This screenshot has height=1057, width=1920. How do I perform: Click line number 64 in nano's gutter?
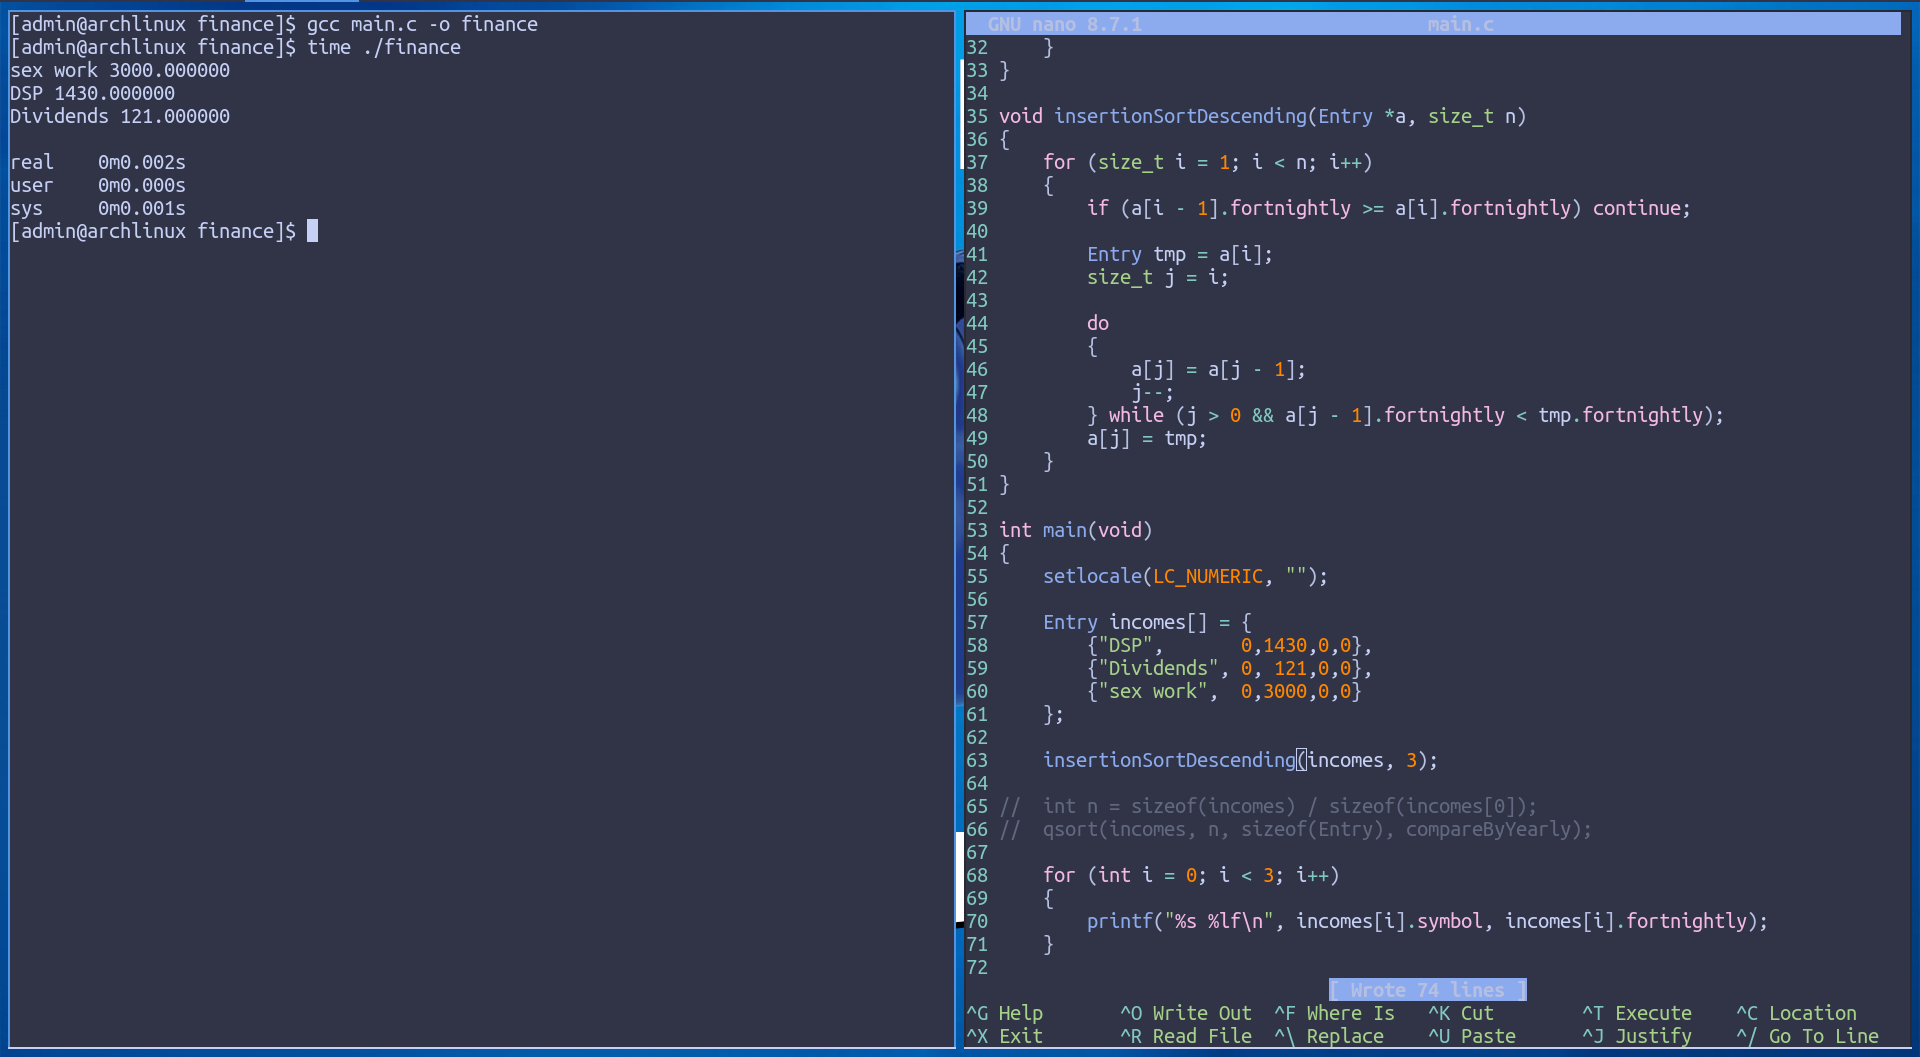tap(977, 783)
